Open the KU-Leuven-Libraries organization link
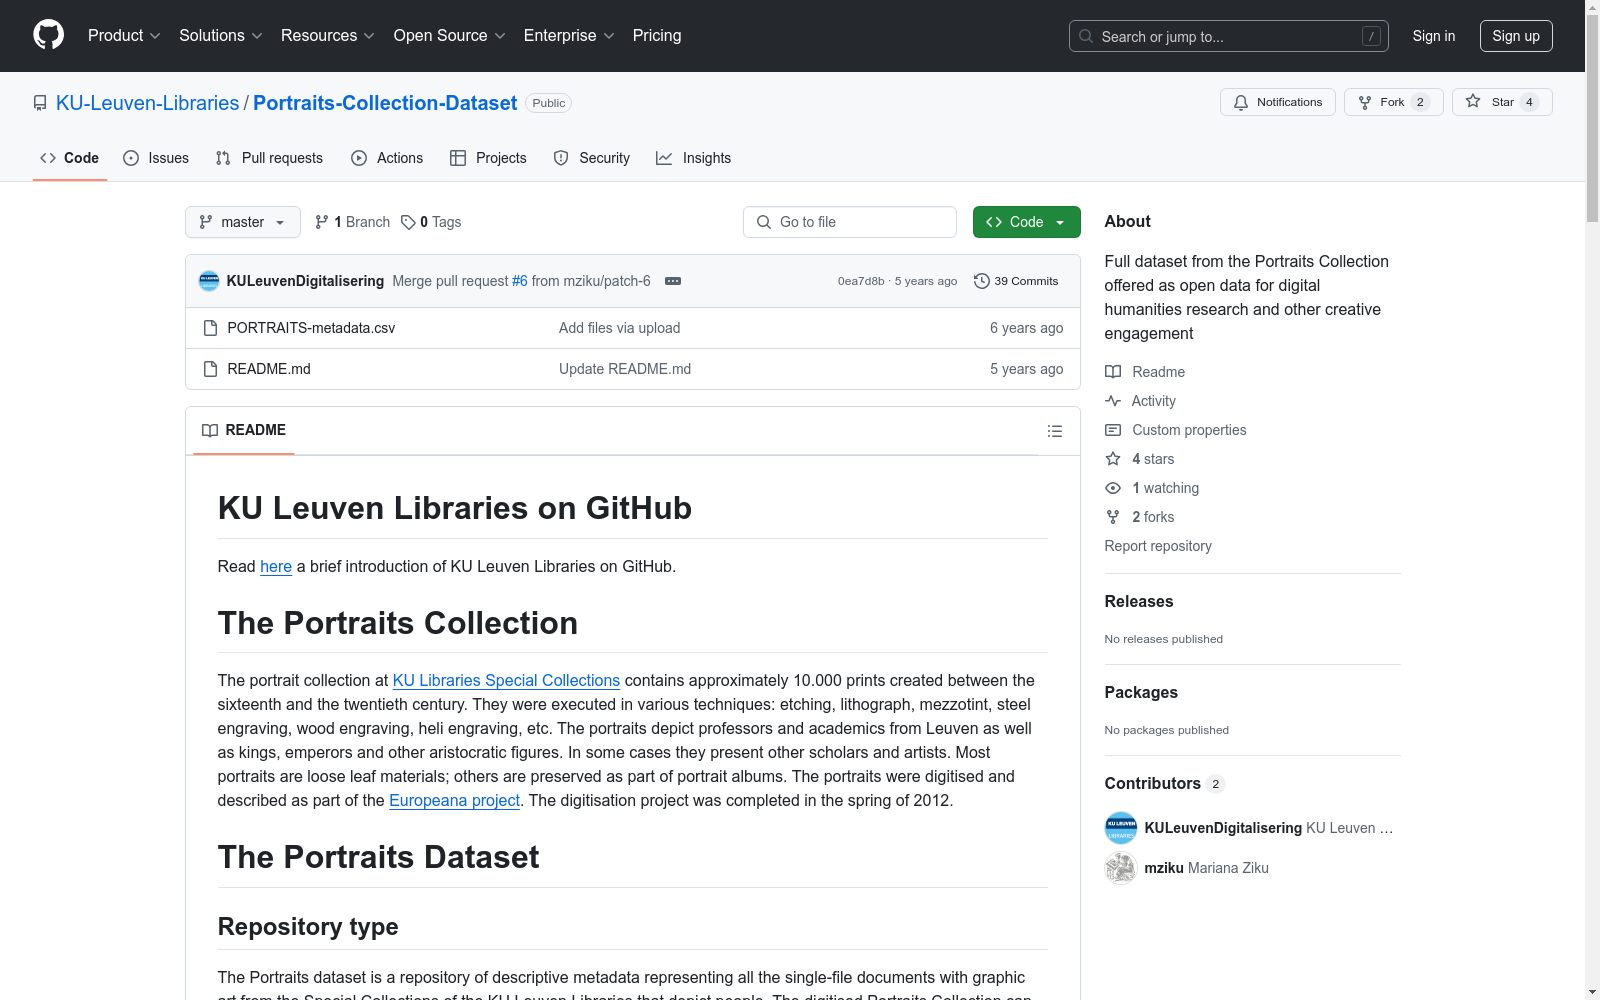 pos(148,103)
